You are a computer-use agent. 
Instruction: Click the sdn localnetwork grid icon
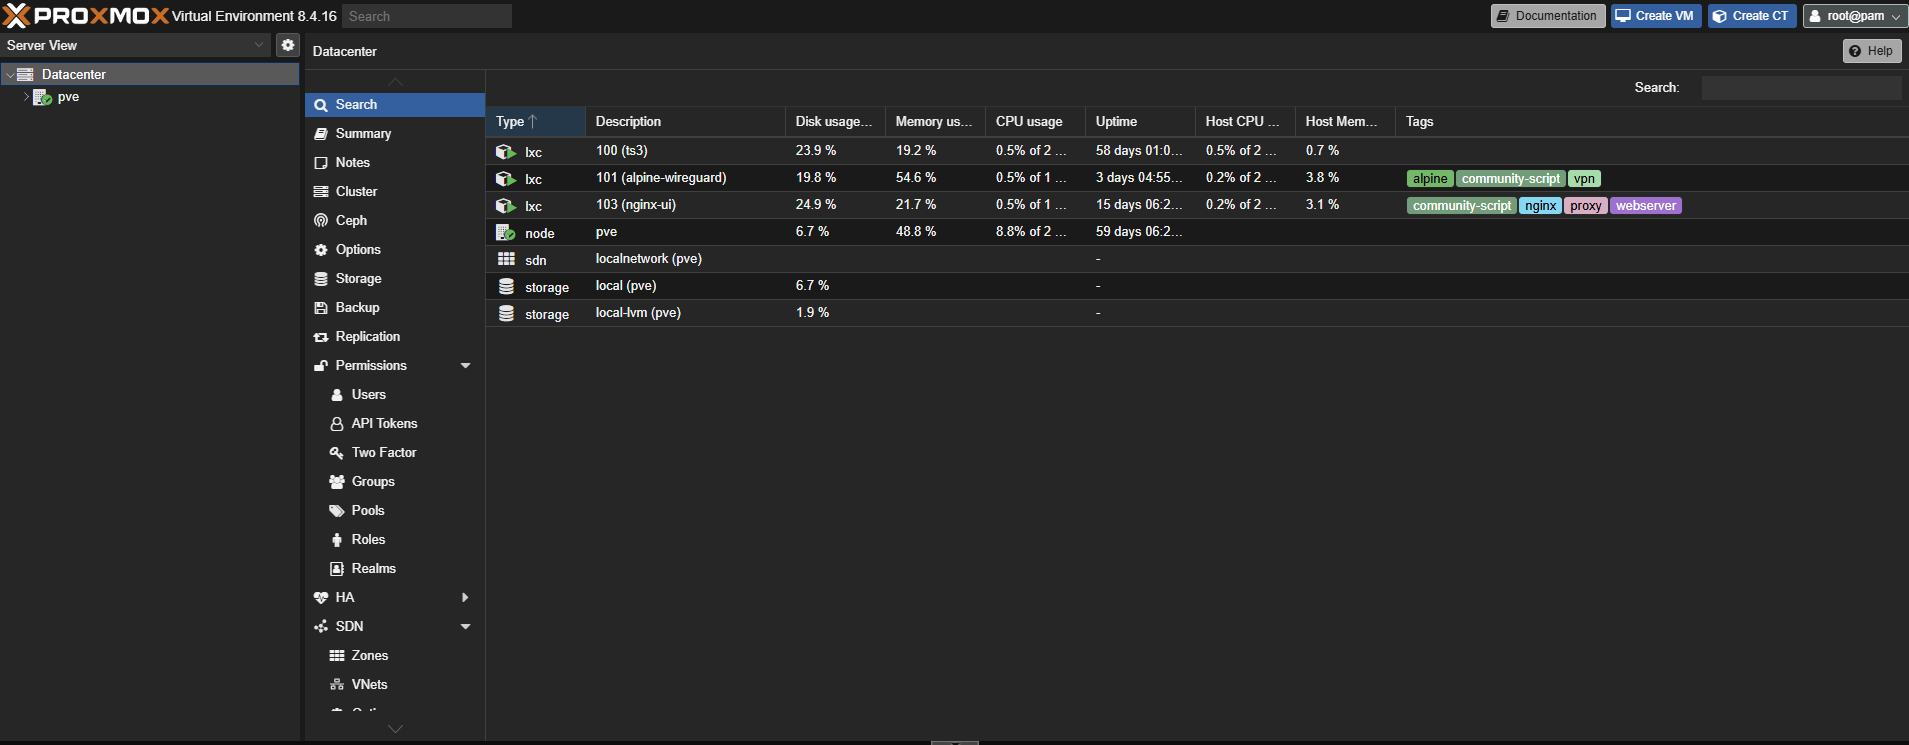[x=506, y=259]
